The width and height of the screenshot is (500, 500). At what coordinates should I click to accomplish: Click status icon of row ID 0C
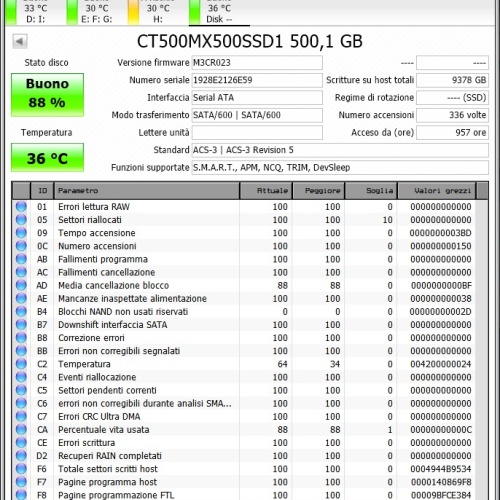(21, 246)
